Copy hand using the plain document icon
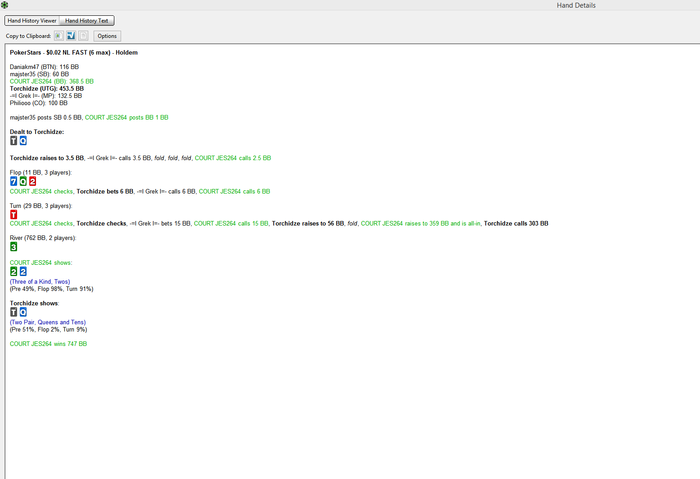The height and width of the screenshot is (479, 700). (83, 36)
